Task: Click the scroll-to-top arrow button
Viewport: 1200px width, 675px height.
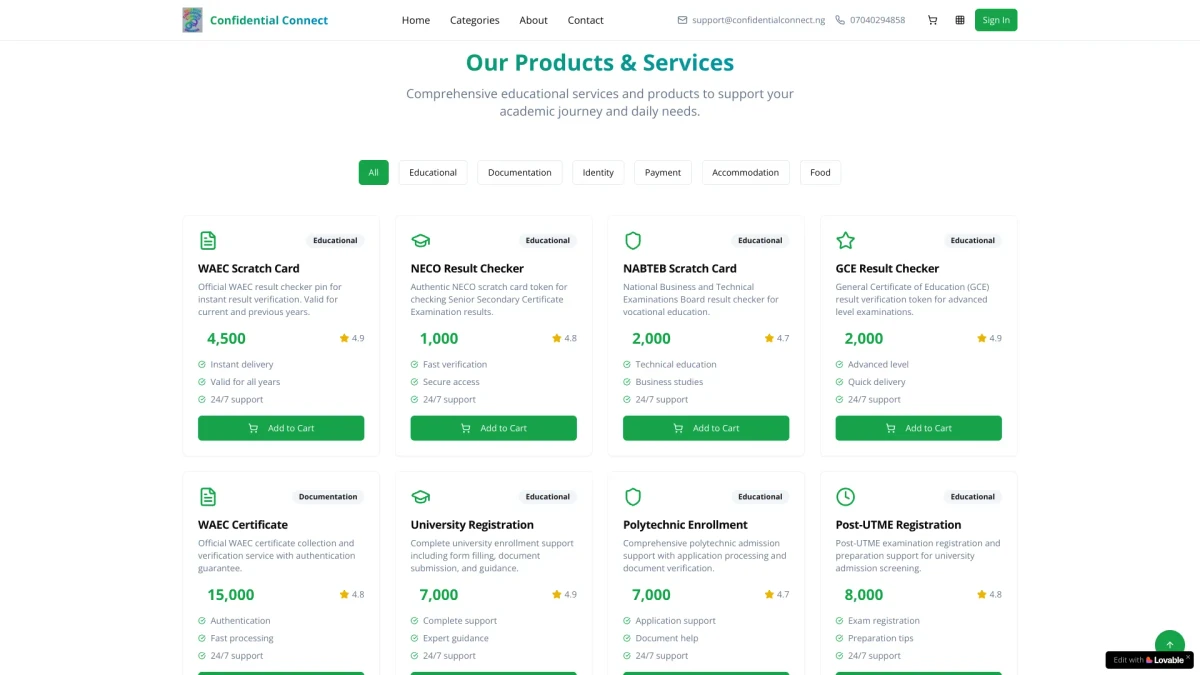Action: [x=1169, y=644]
